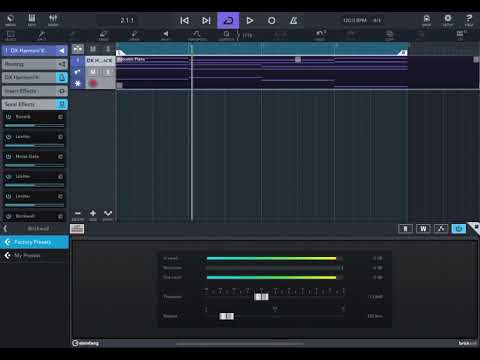Open the Brickwall slot editor icon

coord(60,216)
